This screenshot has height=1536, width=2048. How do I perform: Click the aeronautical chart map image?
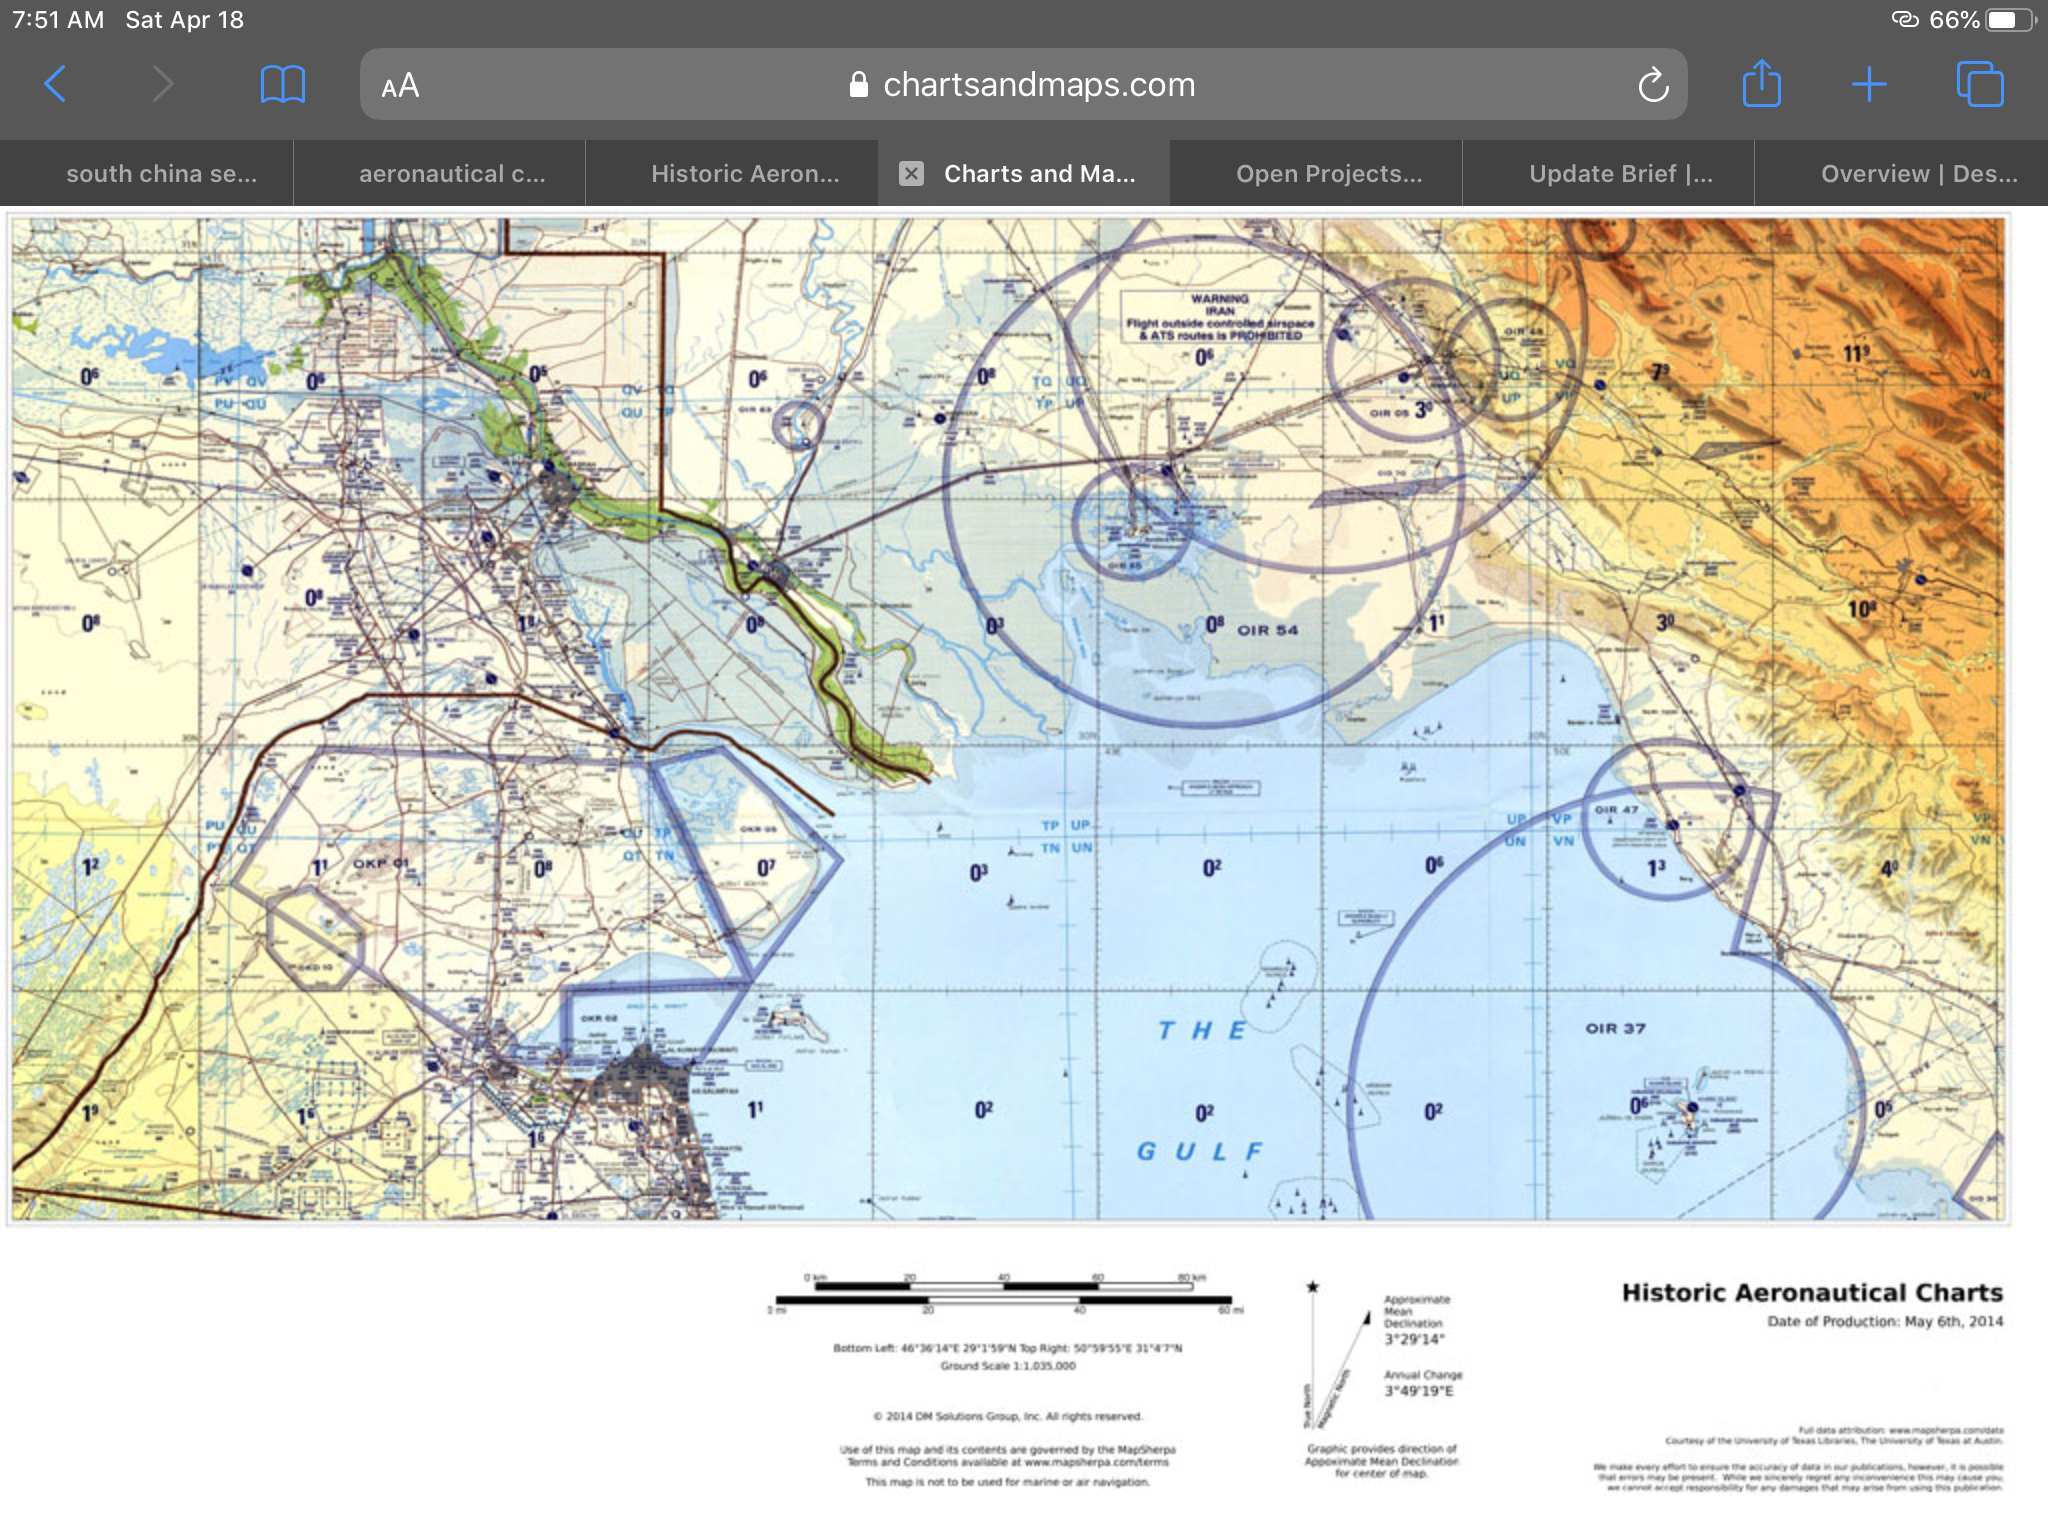(x=1008, y=718)
